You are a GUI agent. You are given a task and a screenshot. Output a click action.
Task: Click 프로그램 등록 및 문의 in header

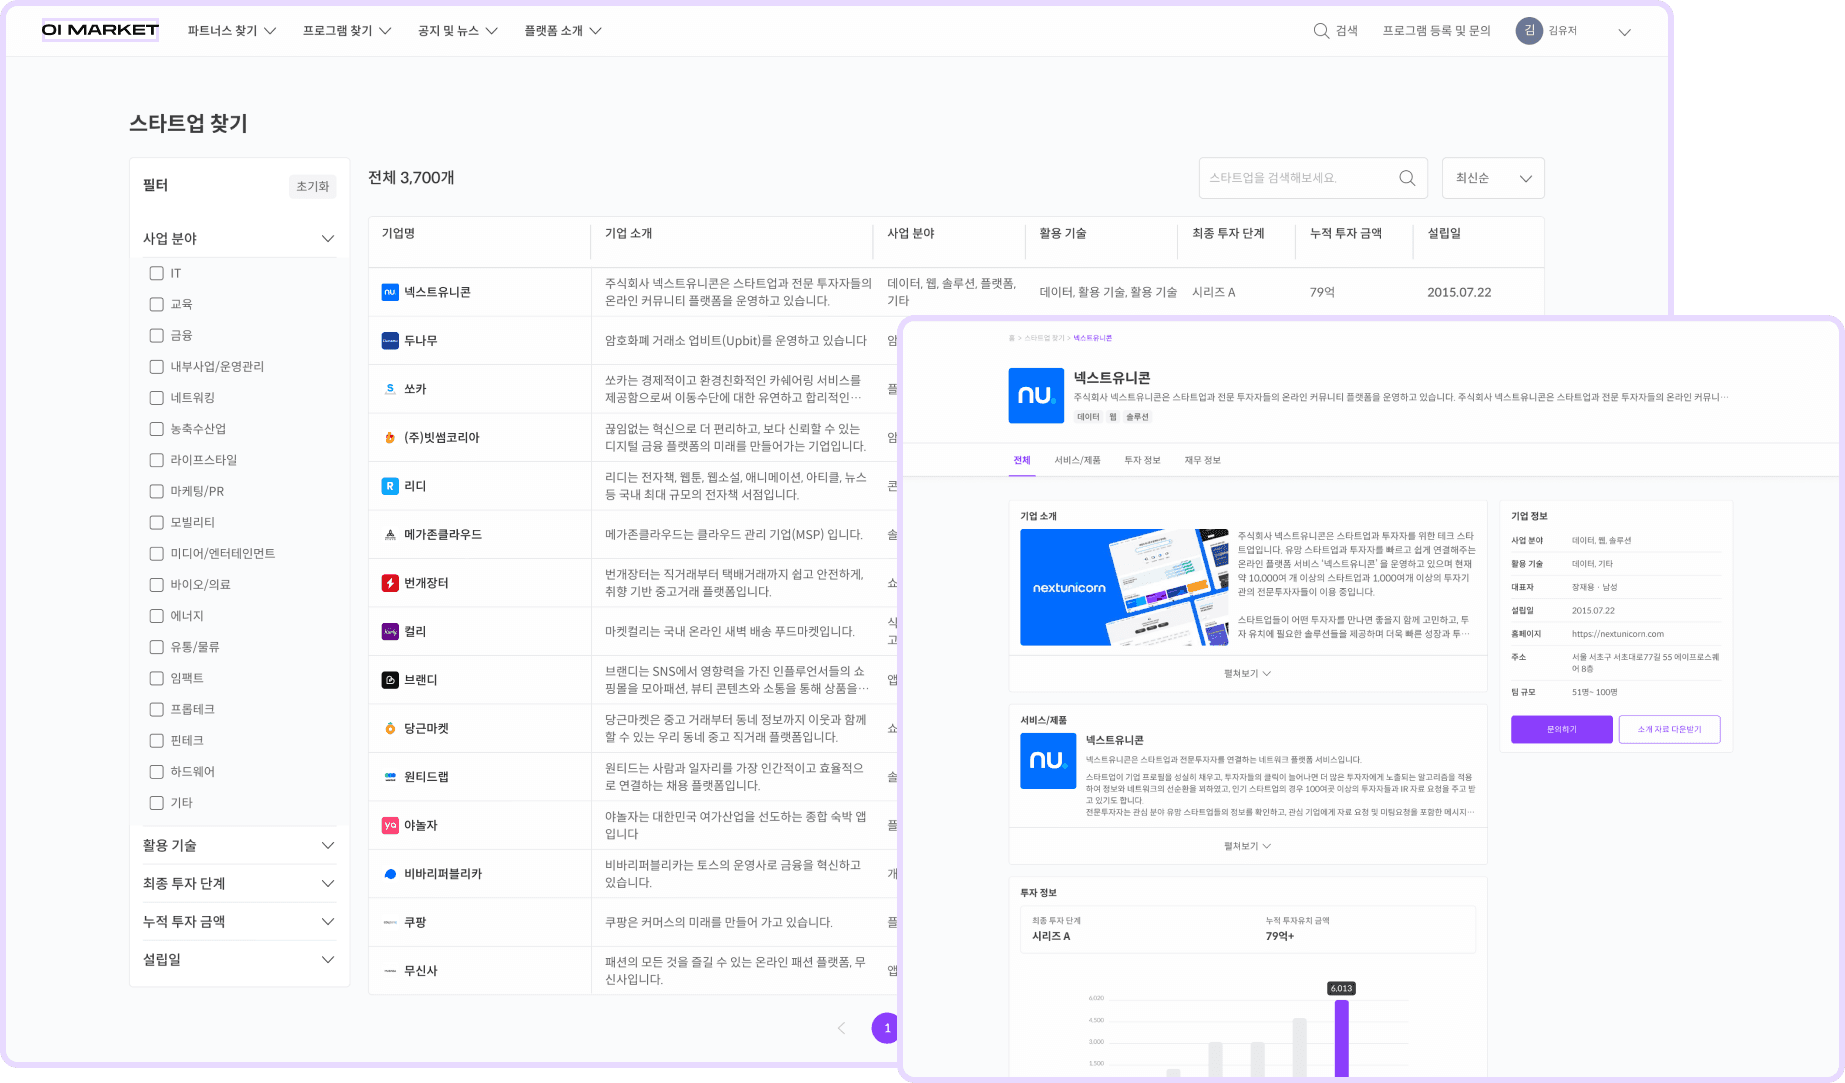pyautogui.click(x=1436, y=31)
